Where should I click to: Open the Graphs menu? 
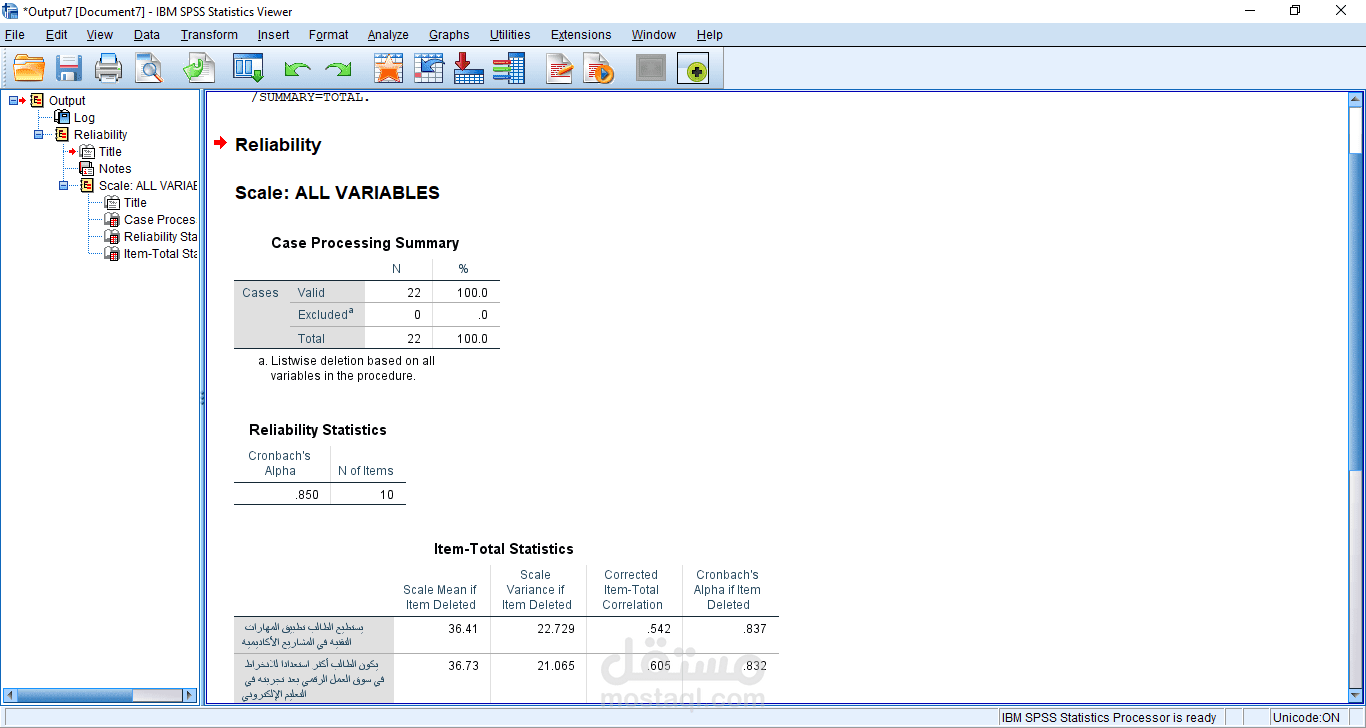[449, 35]
